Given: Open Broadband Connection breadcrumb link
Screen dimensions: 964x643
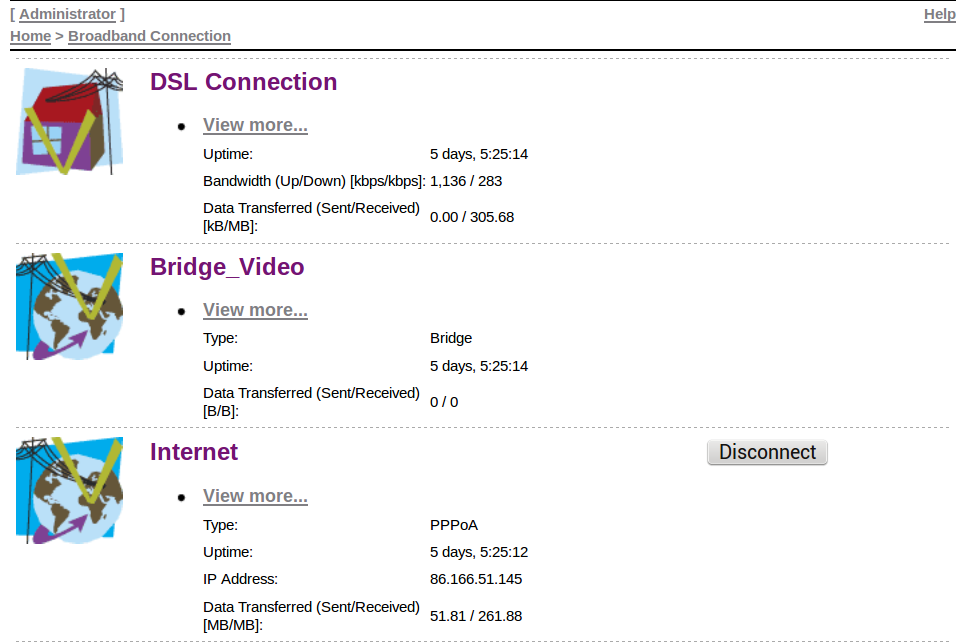Looking at the screenshot, I should [149, 36].
